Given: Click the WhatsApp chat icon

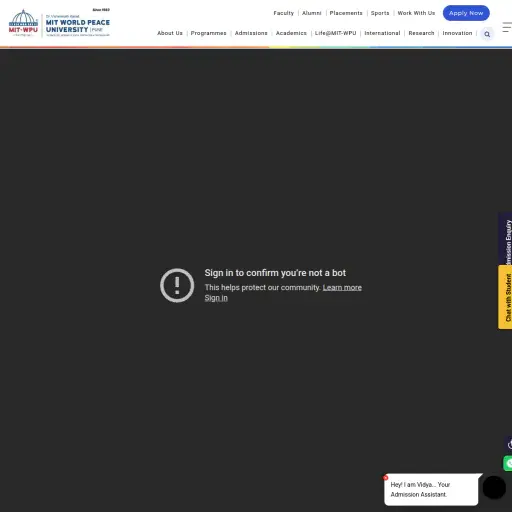Looking at the screenshot, I should pos(508,463).
